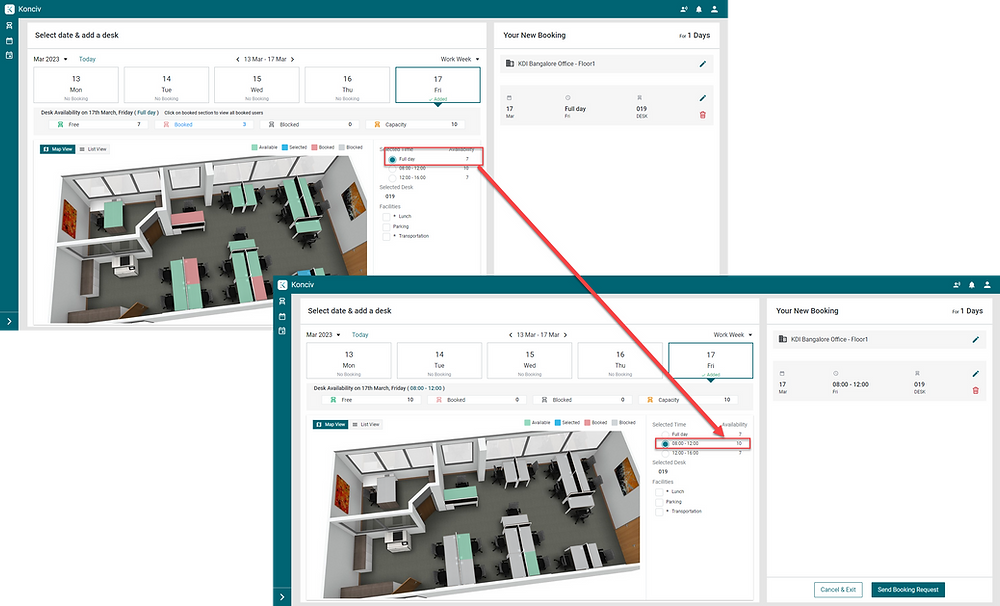
Task: Select the Thursday 16 date card
Action: click(619, 360)
